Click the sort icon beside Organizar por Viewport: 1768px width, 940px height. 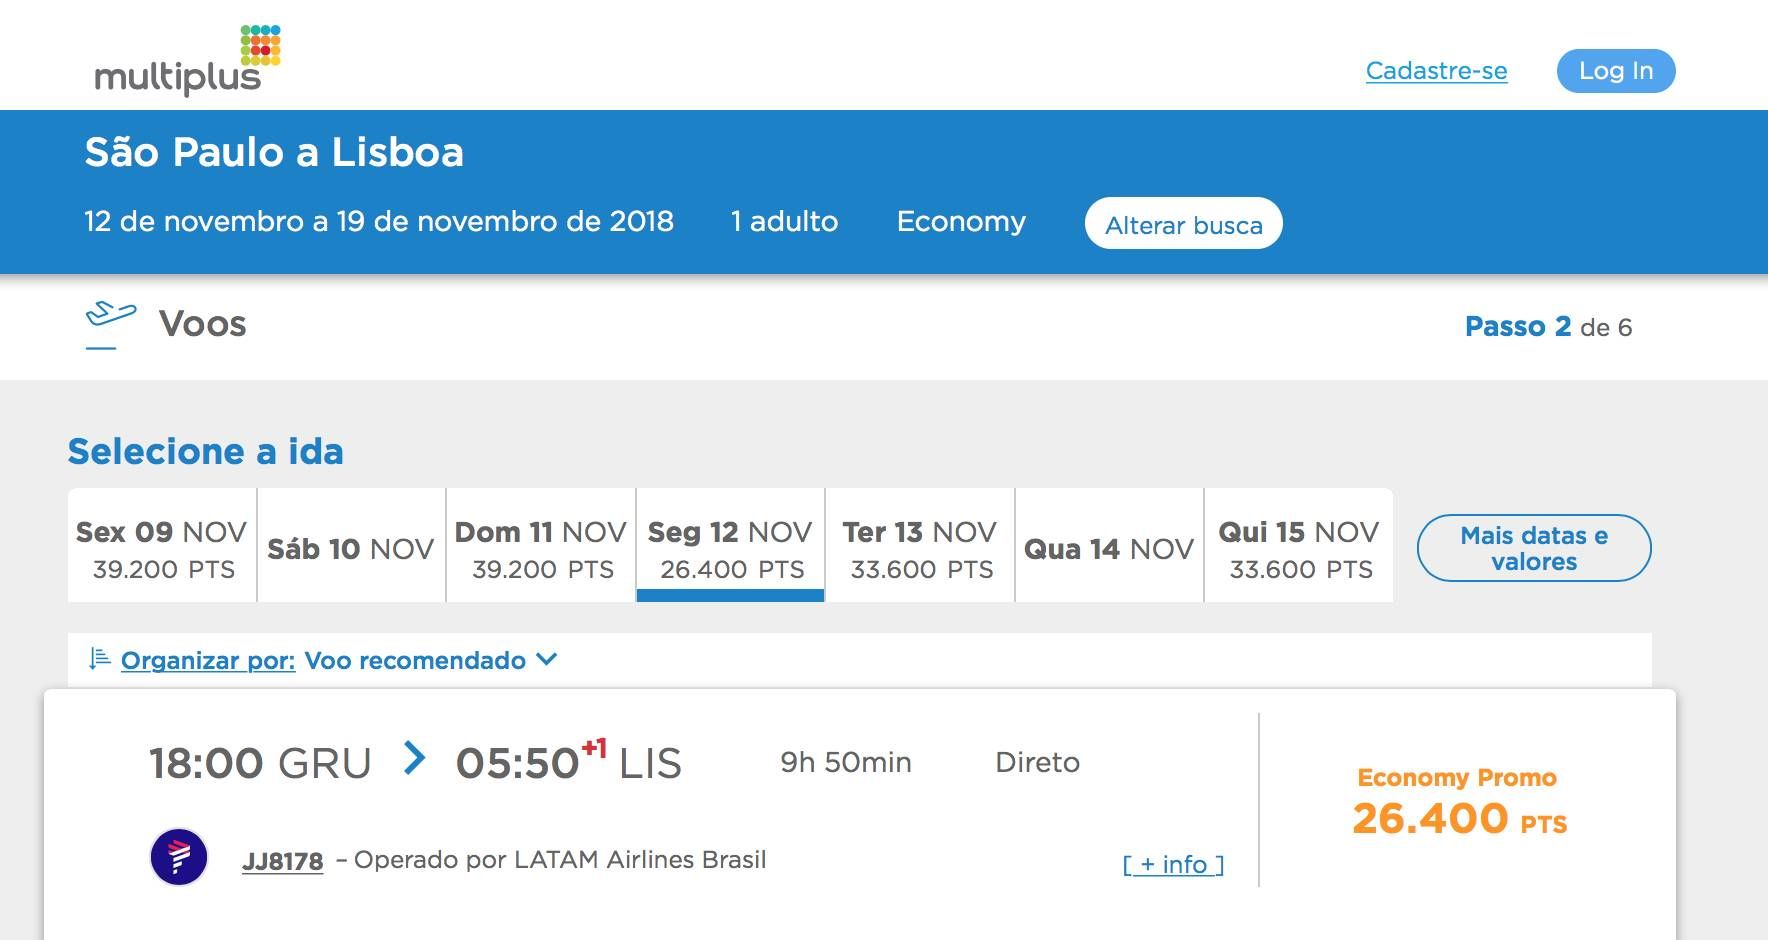click(x=99, y=659)
